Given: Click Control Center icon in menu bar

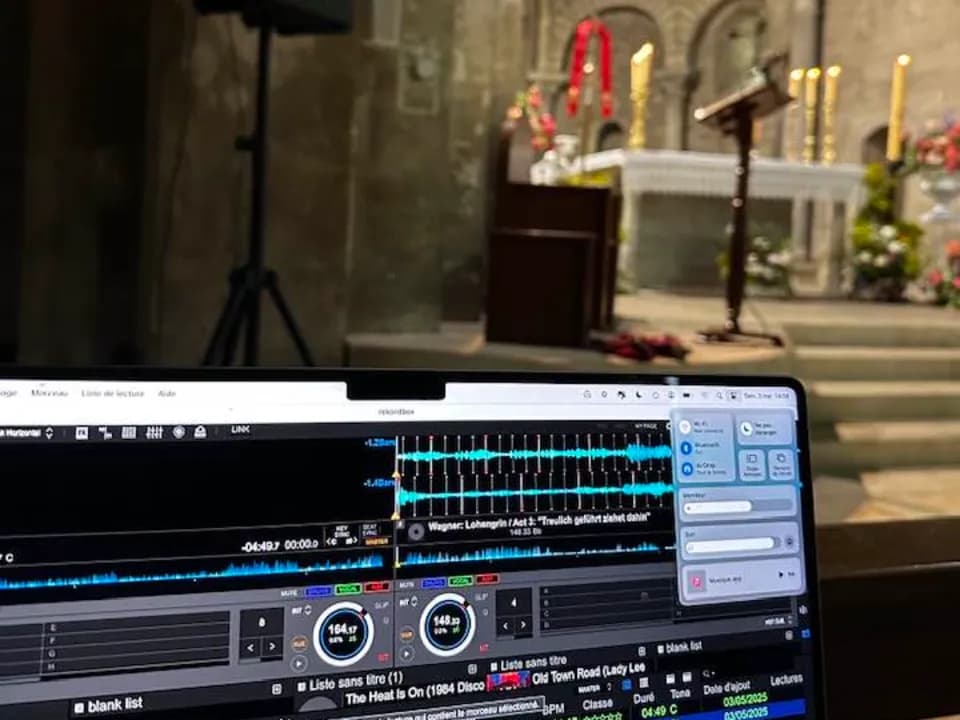Looking at the screenshot, I should (733, 396).
